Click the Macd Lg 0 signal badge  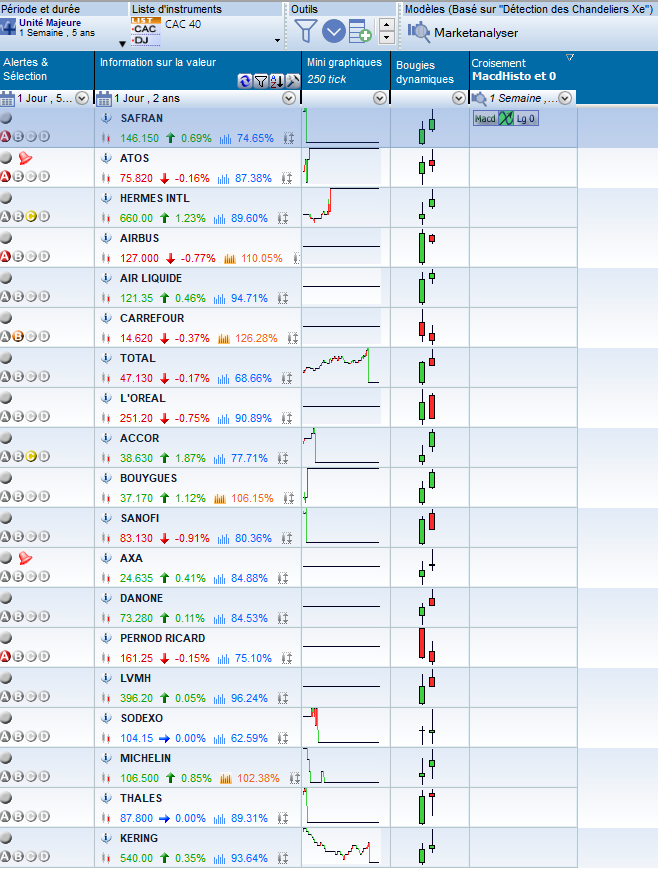coord(505,119)
